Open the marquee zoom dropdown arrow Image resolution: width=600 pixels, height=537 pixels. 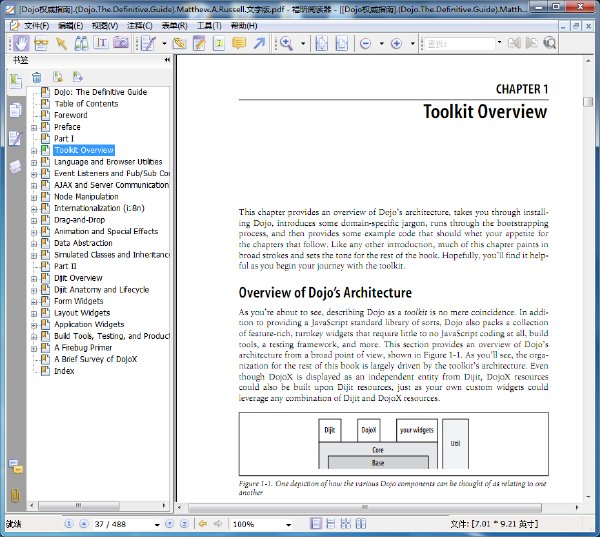(303, 44)
